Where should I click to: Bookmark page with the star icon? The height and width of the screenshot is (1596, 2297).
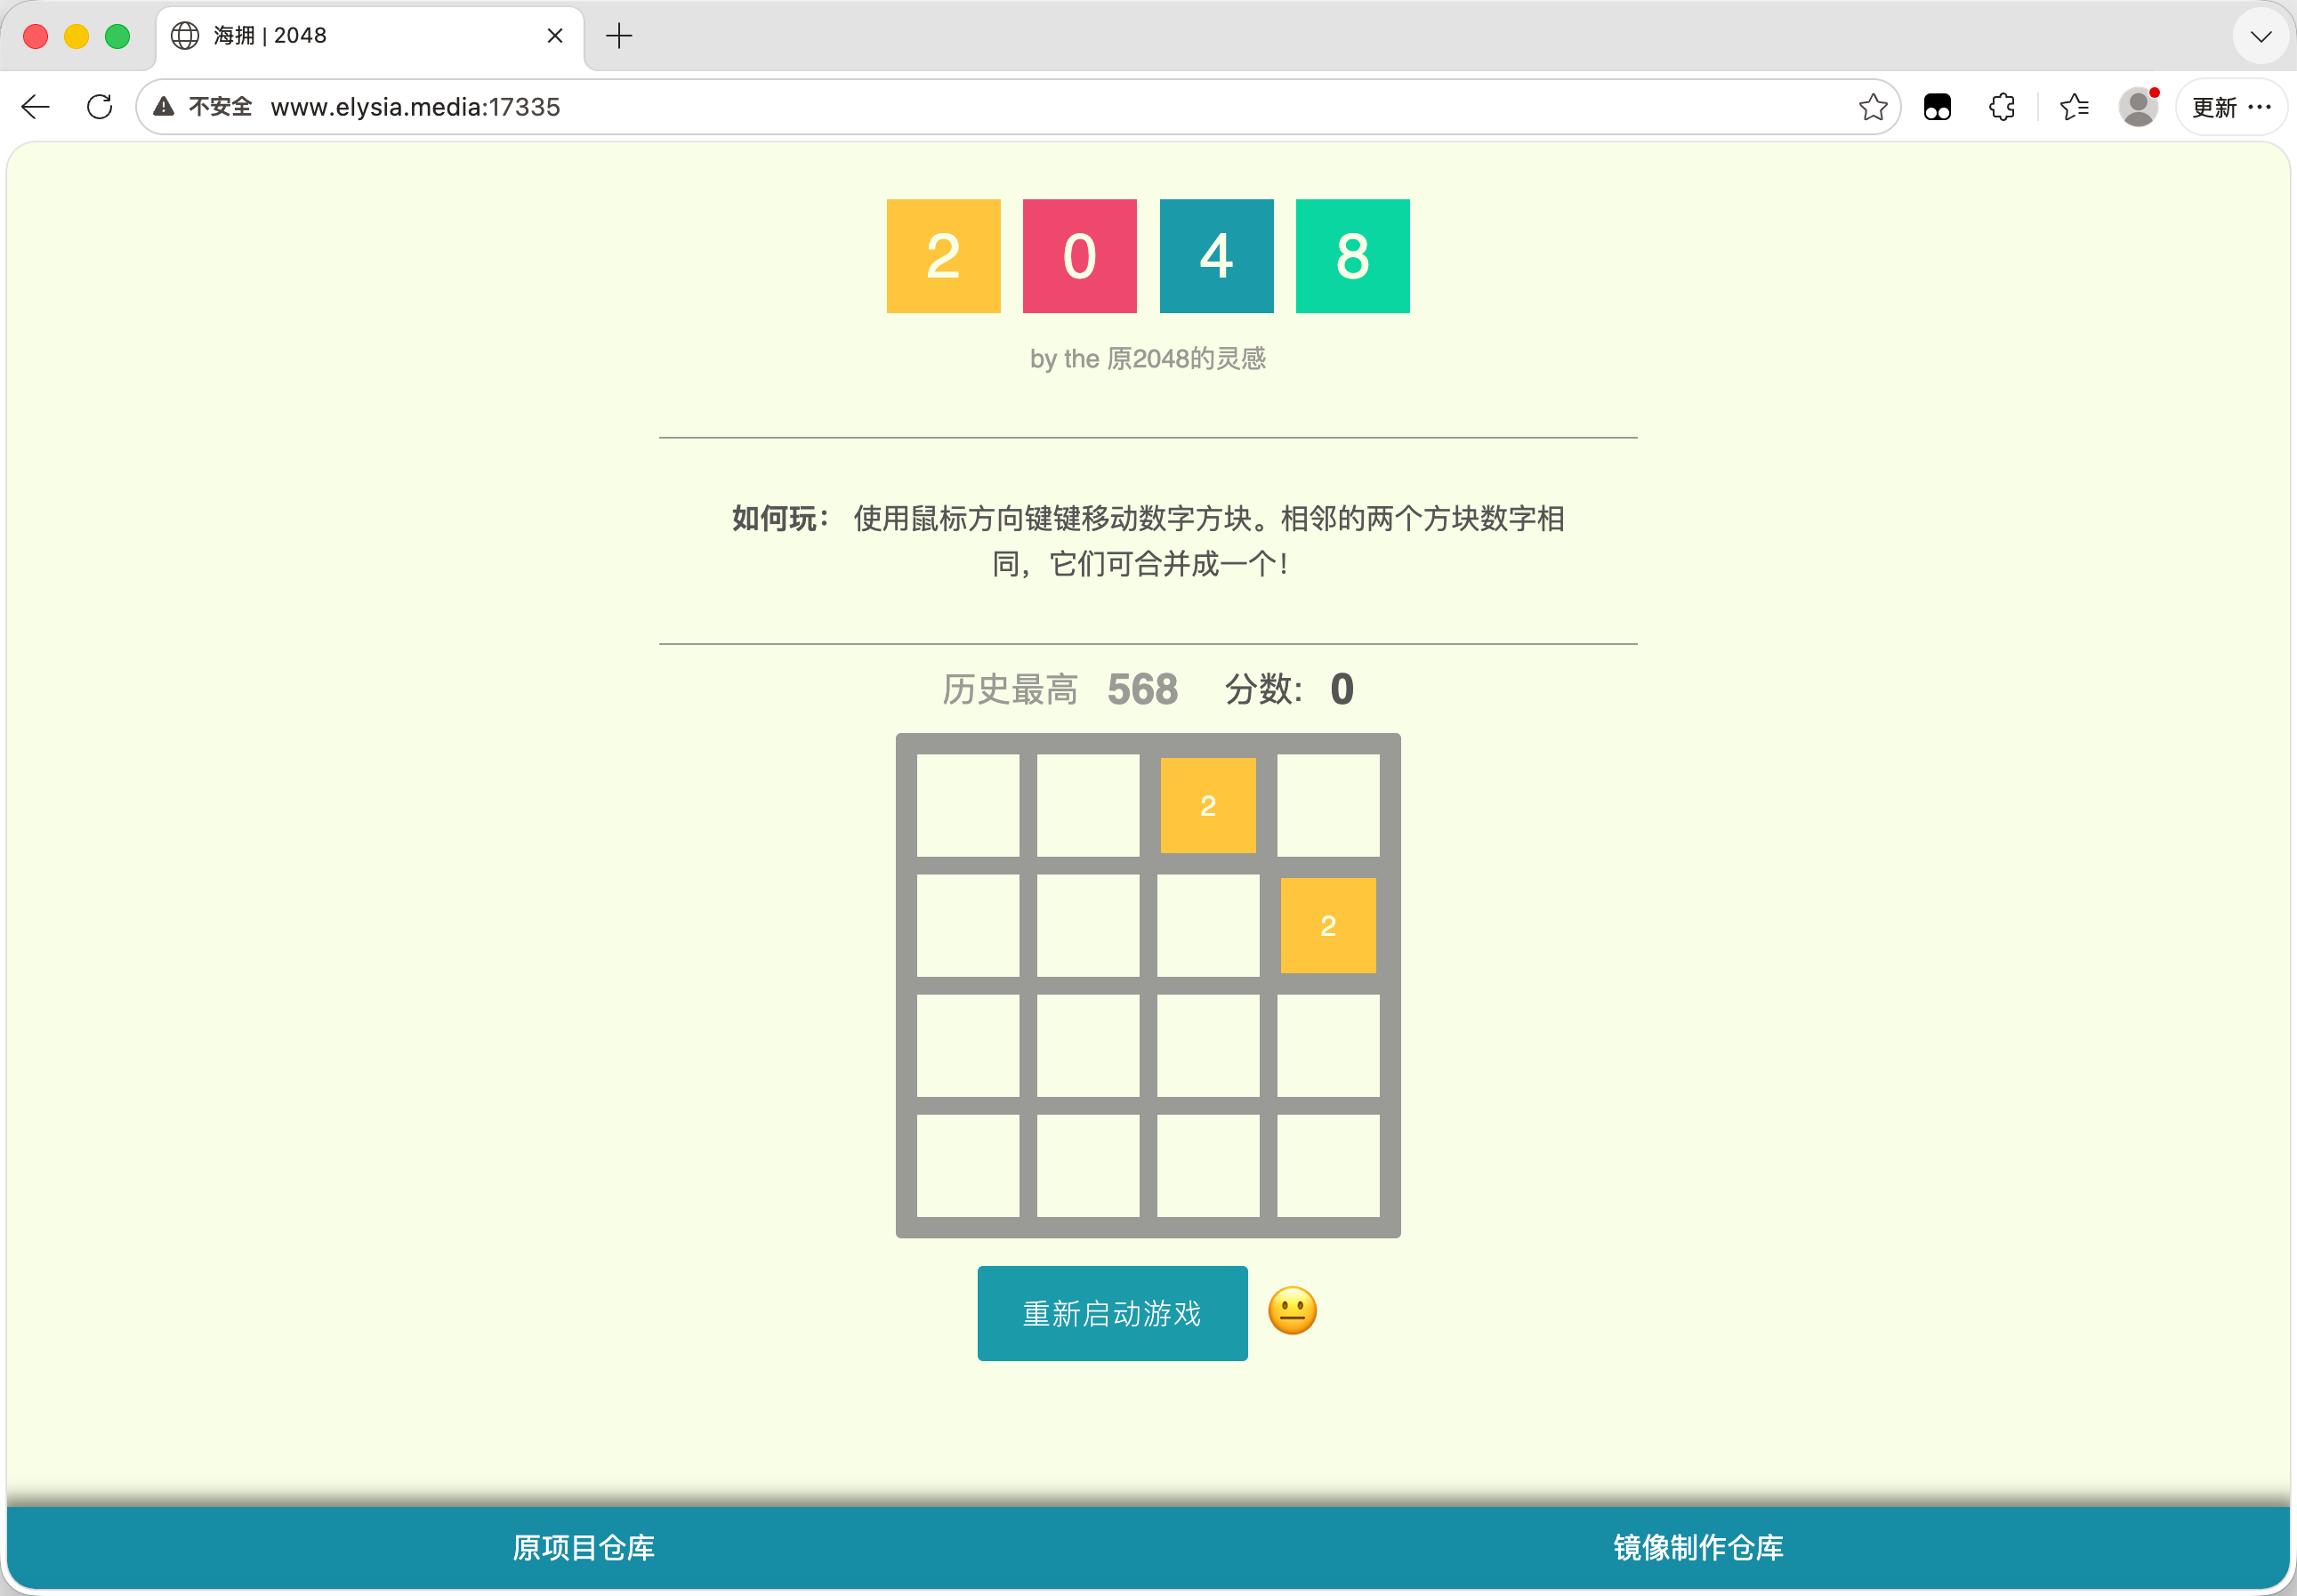tap(1873, 107)
